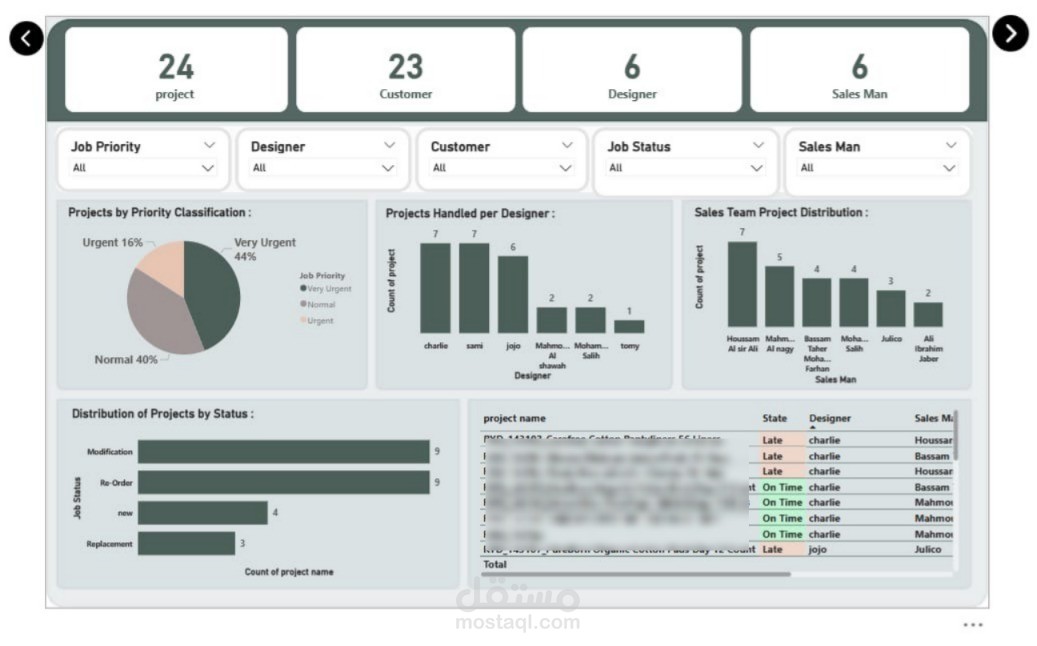Select the 24 project card
The image size is (1037, 646).
pyautogui.click(x=176, y=69)
